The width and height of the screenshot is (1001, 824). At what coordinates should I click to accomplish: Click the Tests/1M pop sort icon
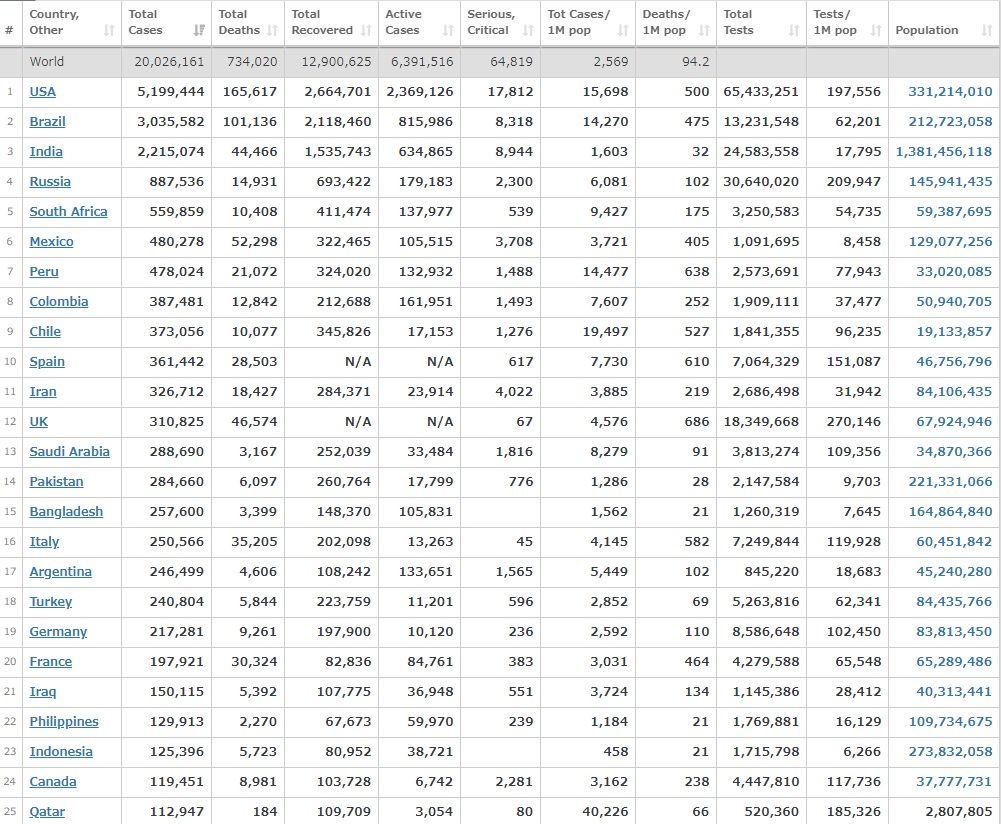[x=875, y=31]
